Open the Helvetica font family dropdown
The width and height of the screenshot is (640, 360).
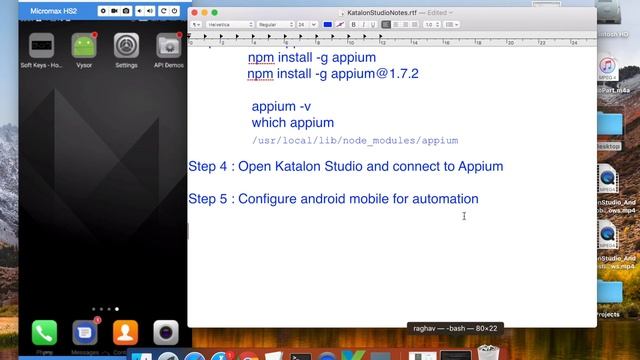point(230,24)
